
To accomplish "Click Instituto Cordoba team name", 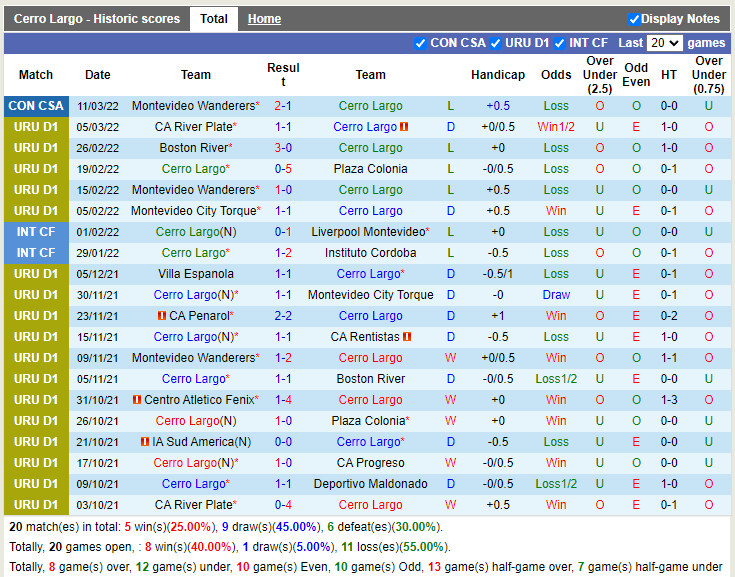I will pos(370,253).
